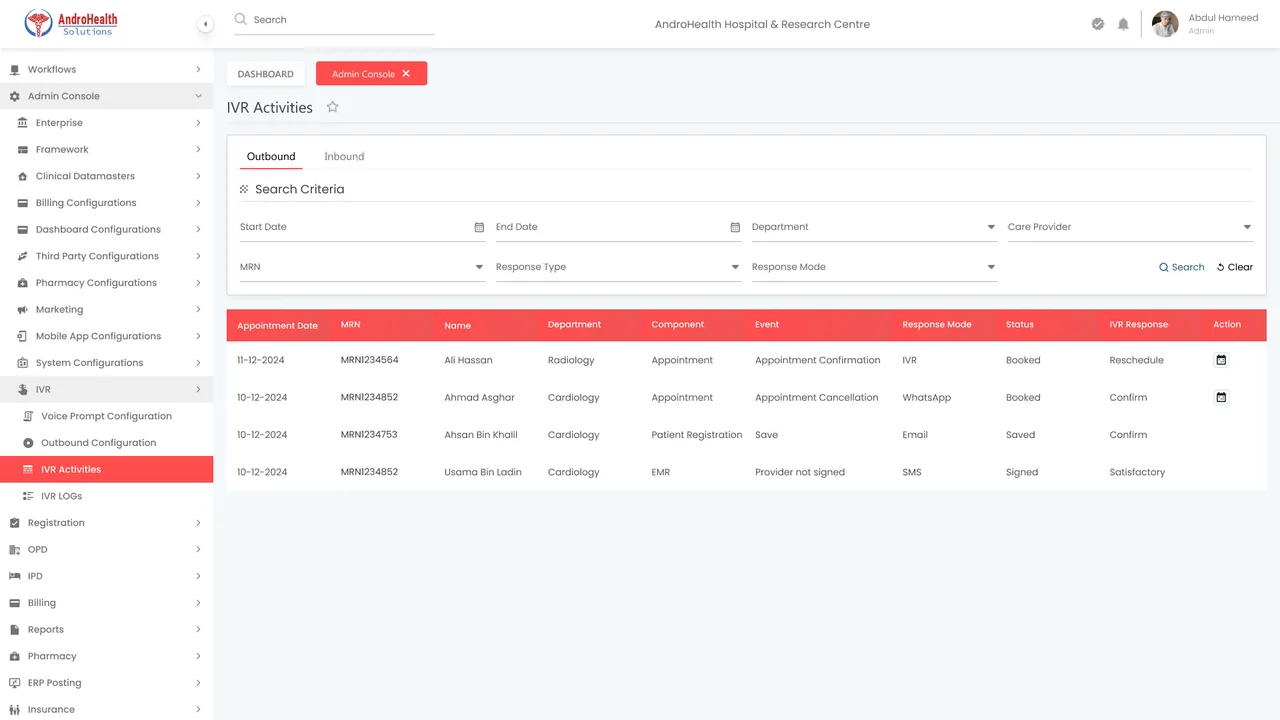Image resolution: width=1280 pixels, height=720 pixels.
Task: Close the Admin Console tab with X
Action: pos(406,74)
